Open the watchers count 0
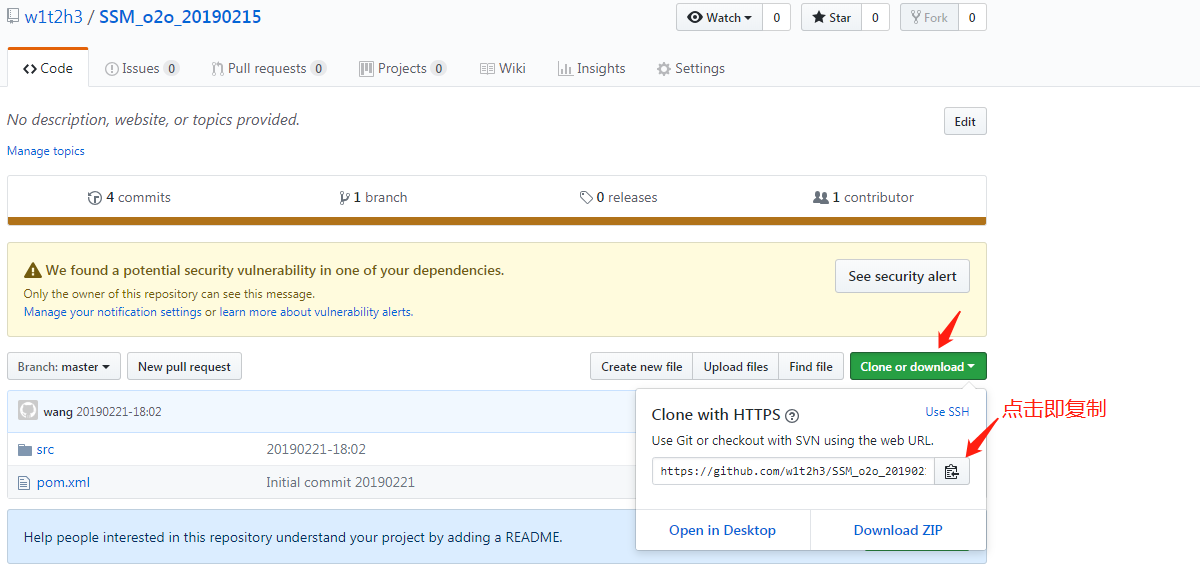This screenshot has height=570, width=1200. pos(776,17)
